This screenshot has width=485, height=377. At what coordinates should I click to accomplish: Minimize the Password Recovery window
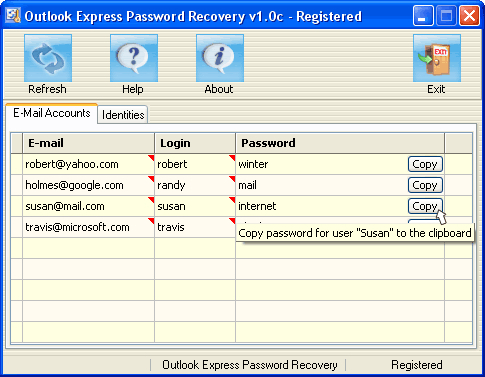[423, 15]
